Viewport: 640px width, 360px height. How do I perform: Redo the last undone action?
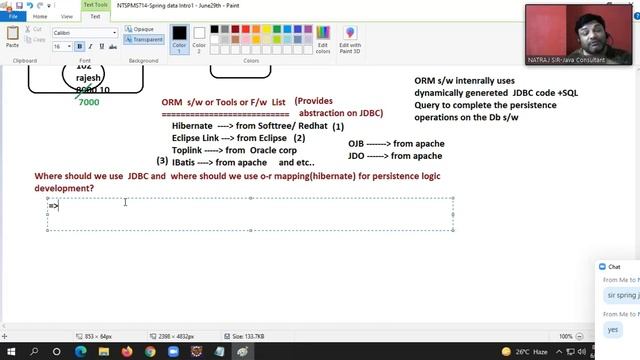coord(40,5)
